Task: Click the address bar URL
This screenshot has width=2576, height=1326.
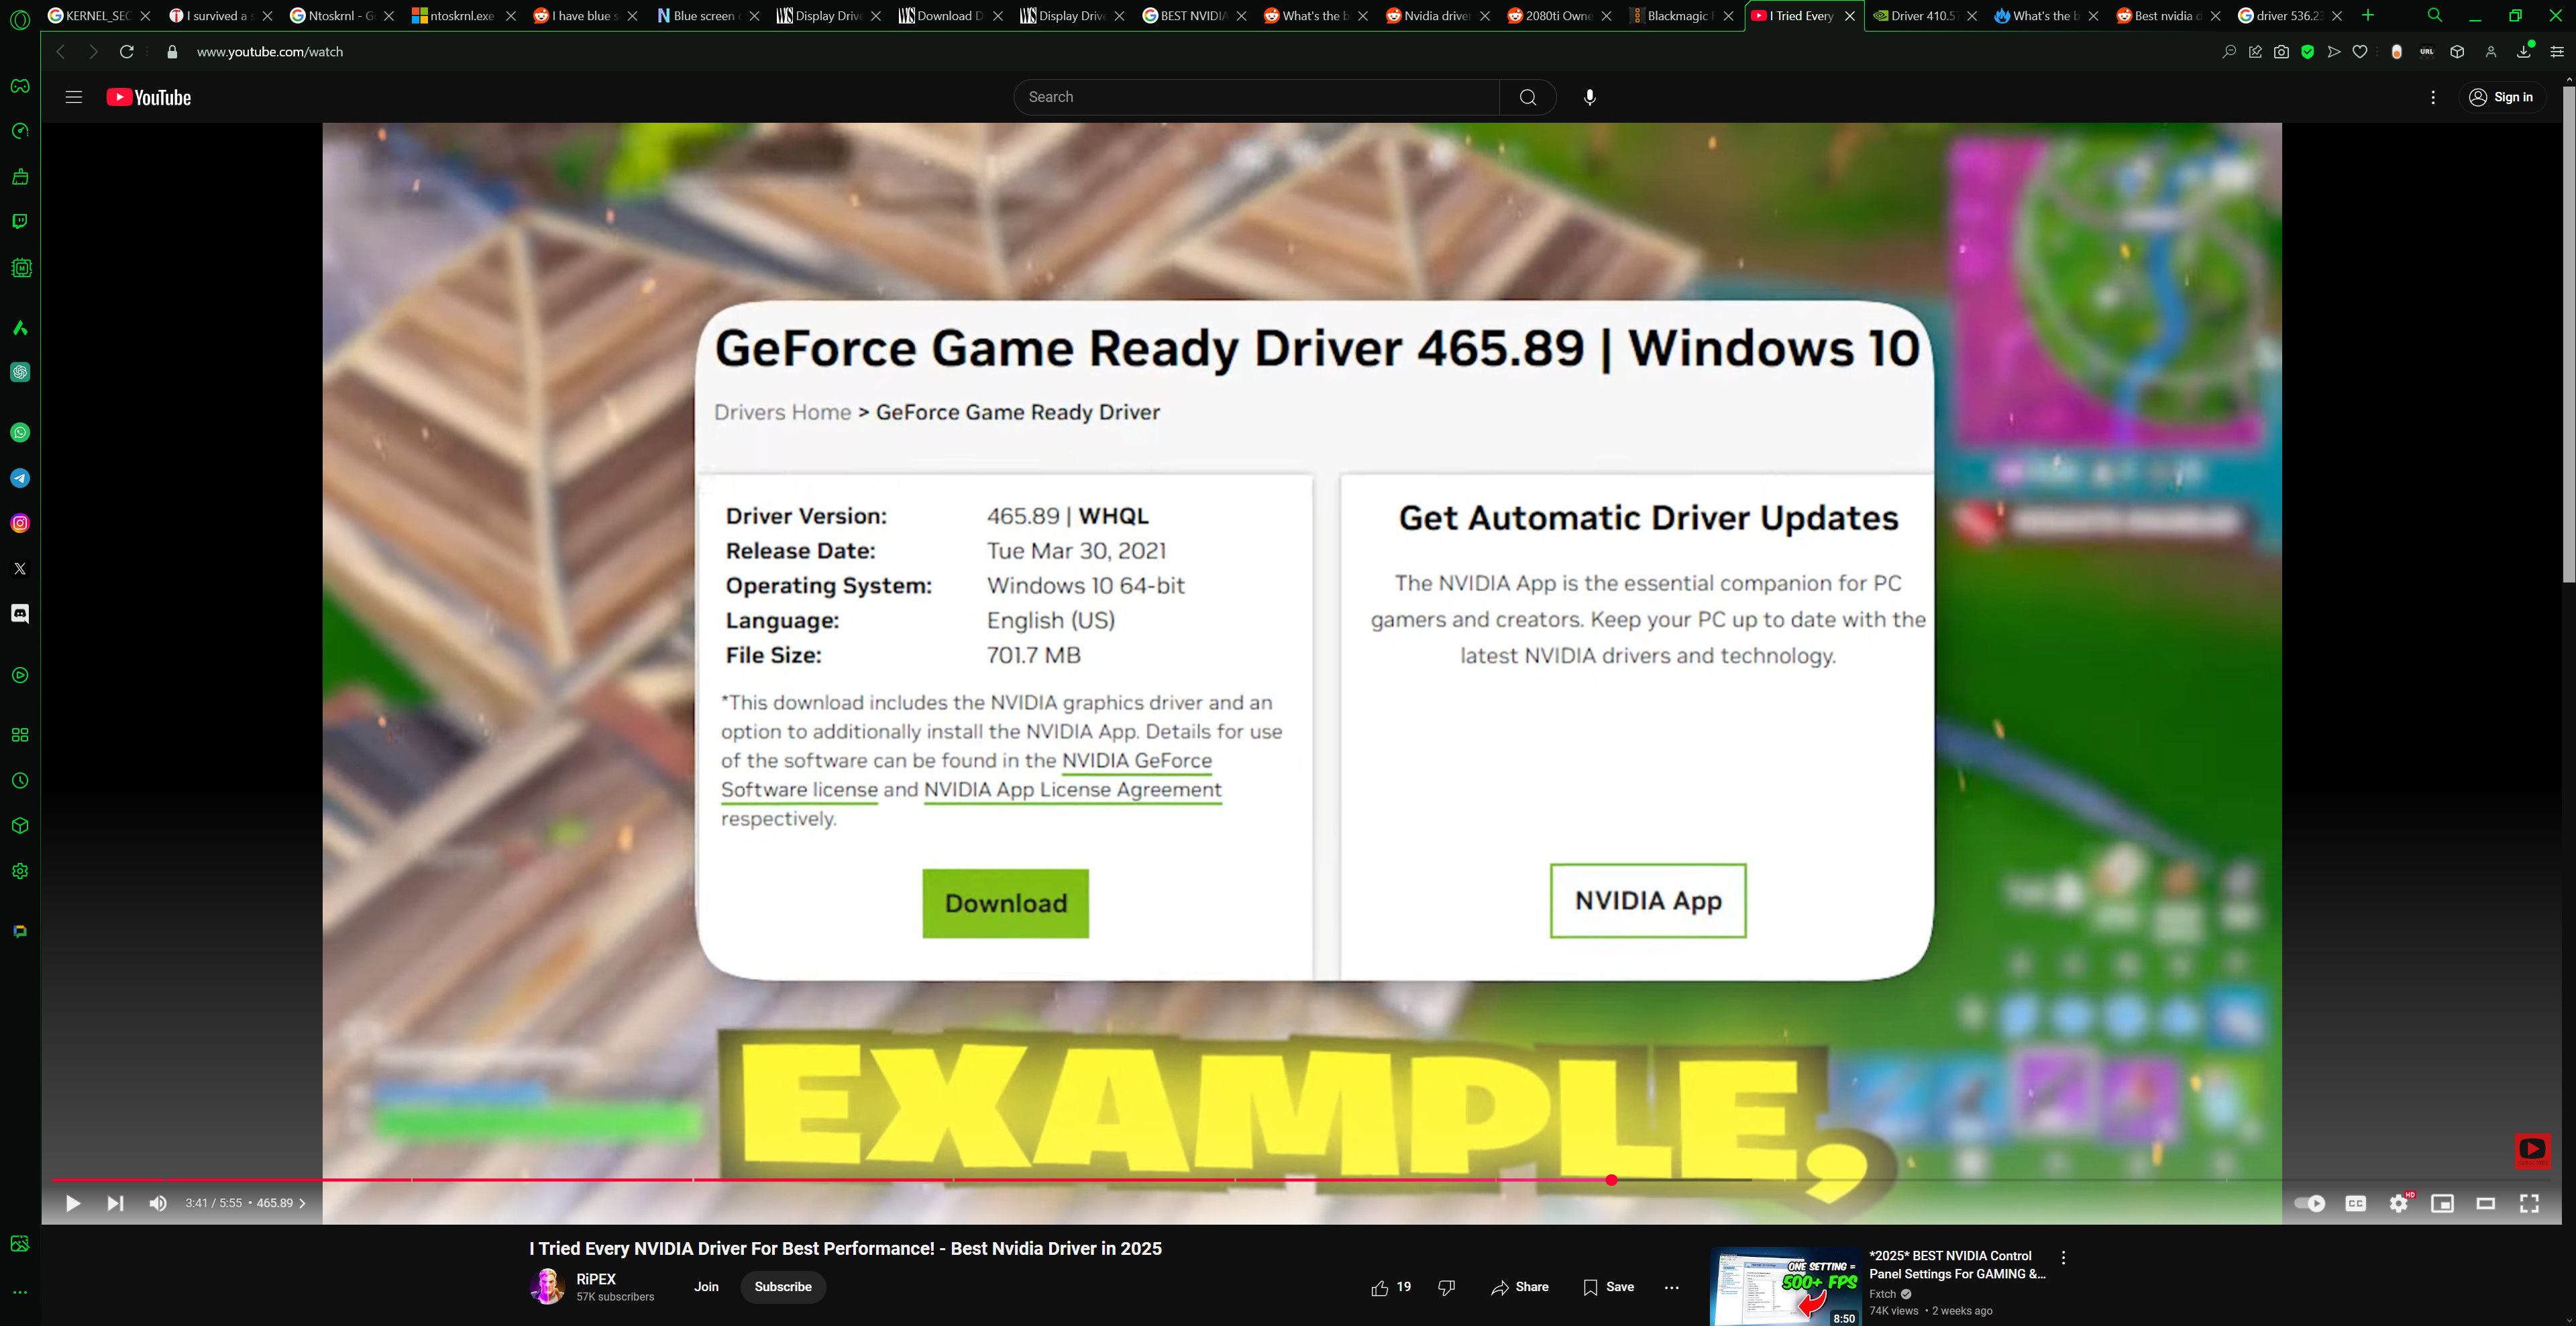Action: pyautogui.click(x=270, y=52)
